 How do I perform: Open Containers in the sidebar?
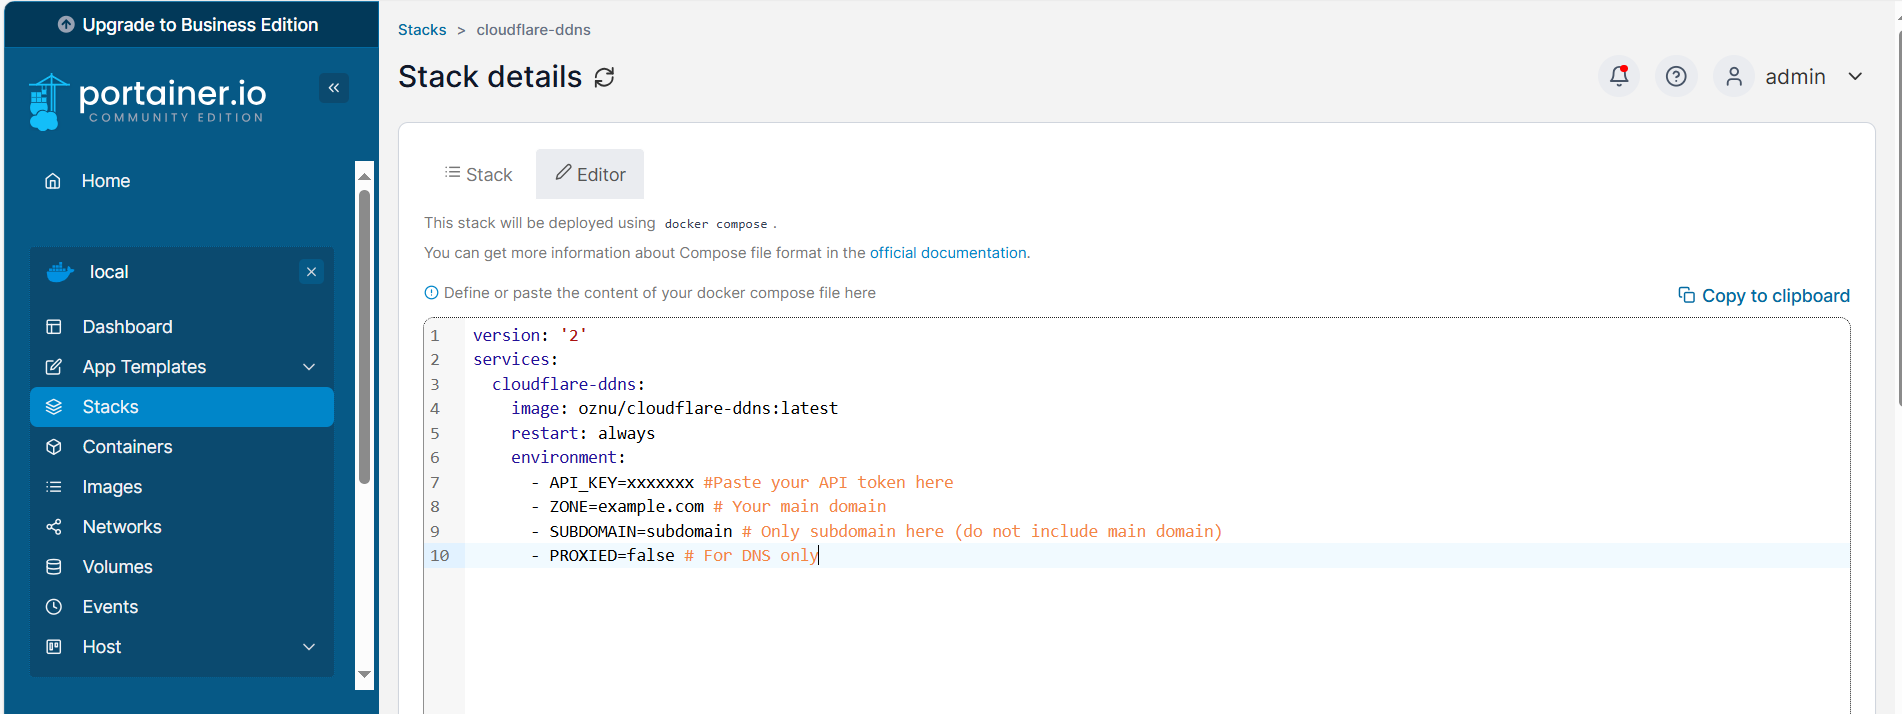[182, 447]
